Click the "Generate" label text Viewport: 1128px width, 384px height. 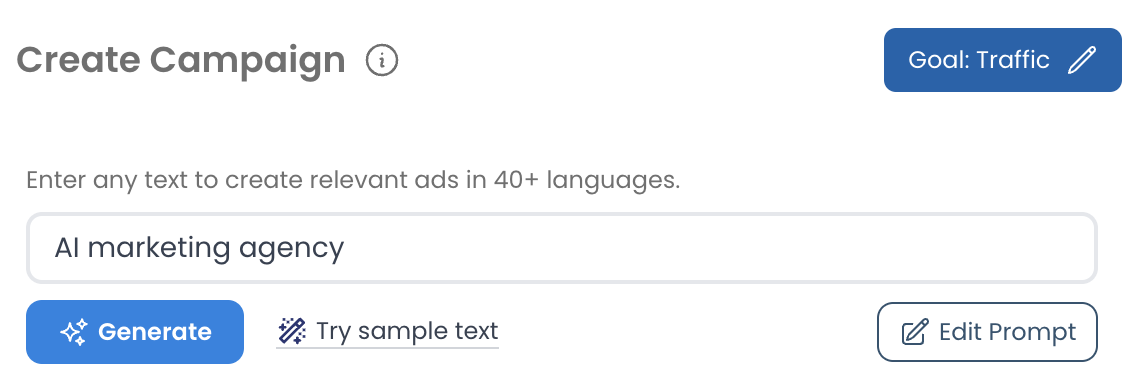click(x=155, y=332)
